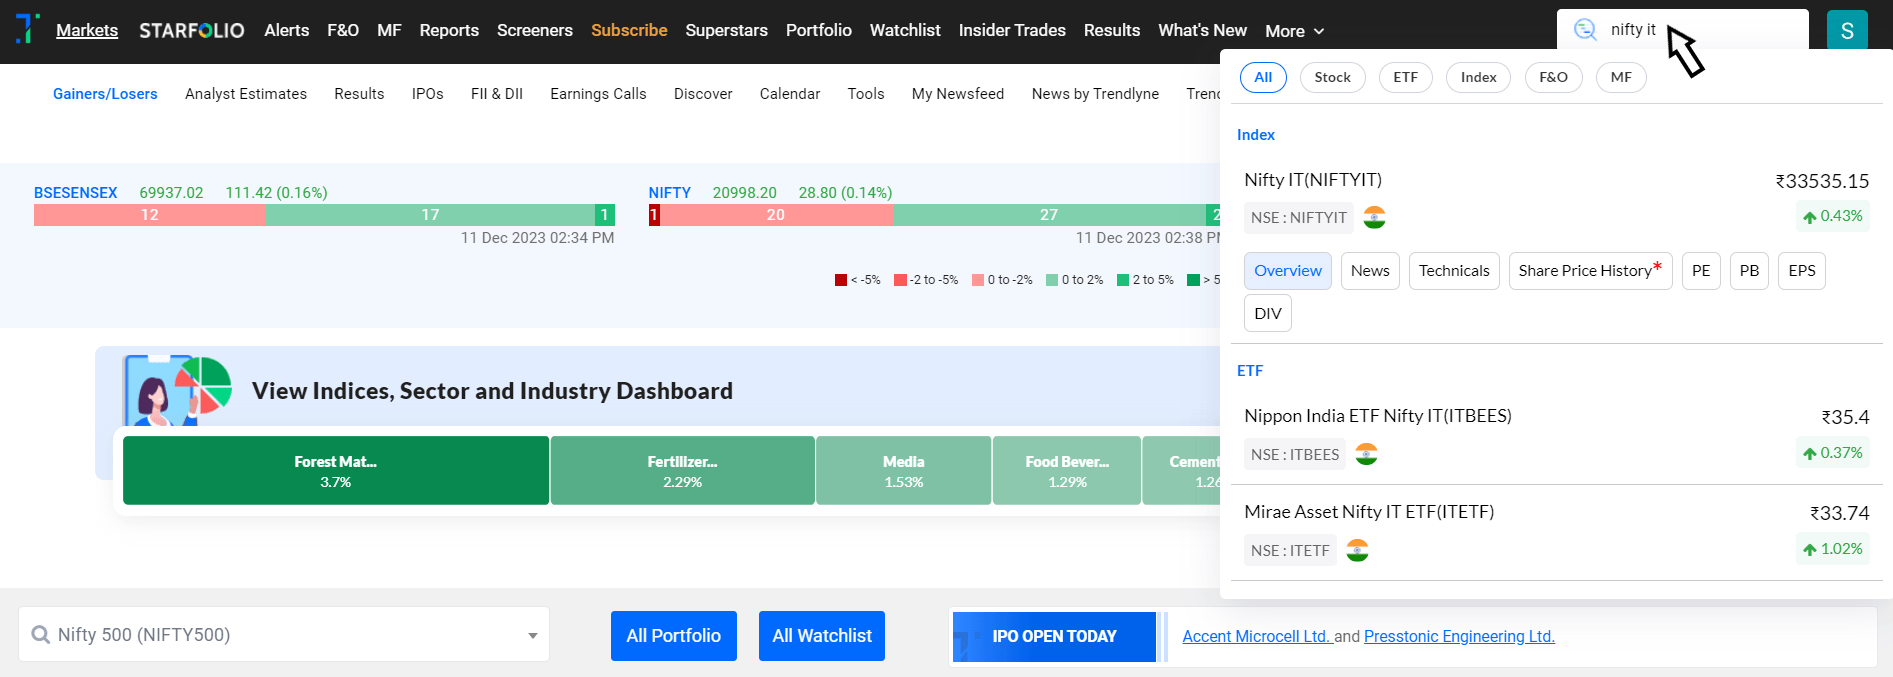This screenshot has width=1893, height=677.
Task: Click the Trendlyne logo icon
Action: [x=28, y=28]
